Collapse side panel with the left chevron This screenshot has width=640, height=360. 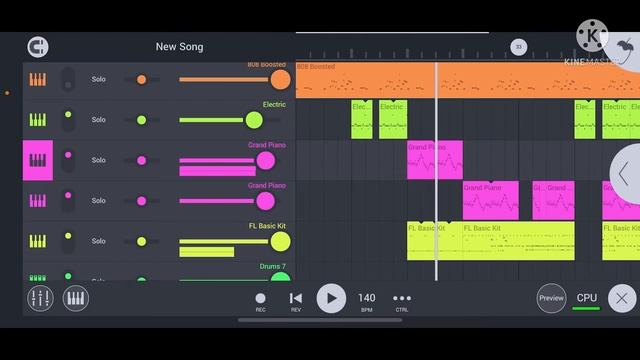point(624,174)
